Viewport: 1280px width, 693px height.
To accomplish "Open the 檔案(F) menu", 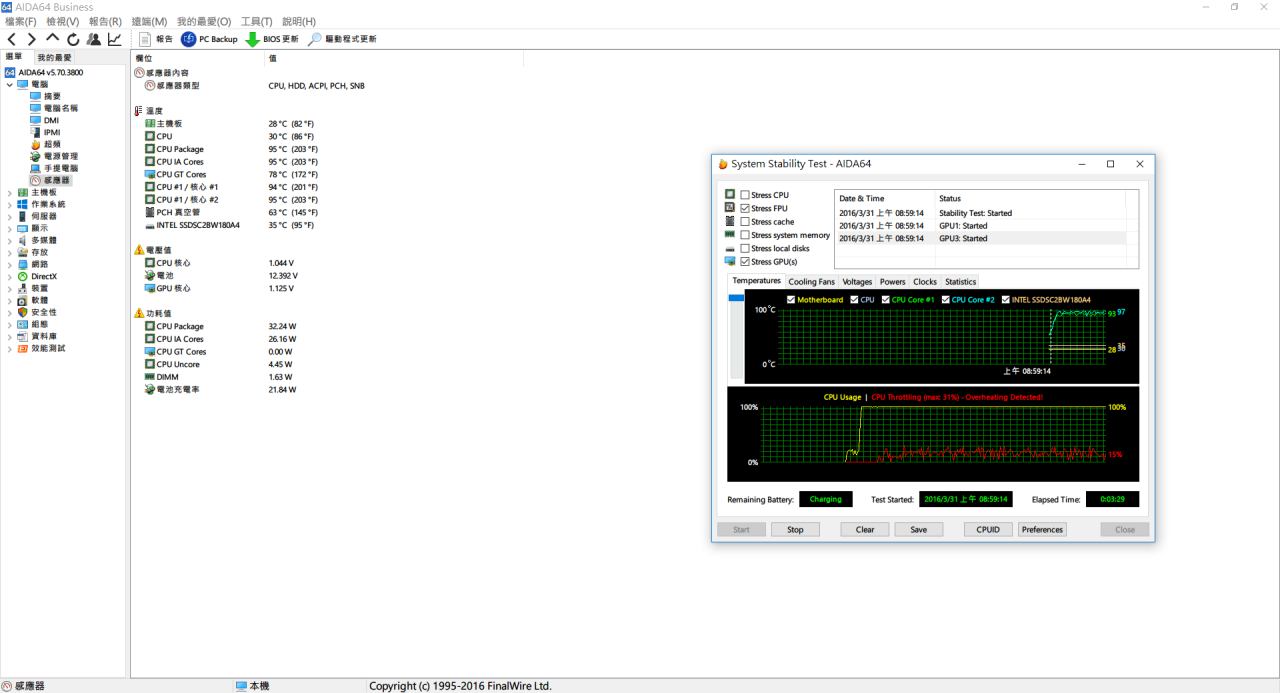I will click(x=20, y=21).
